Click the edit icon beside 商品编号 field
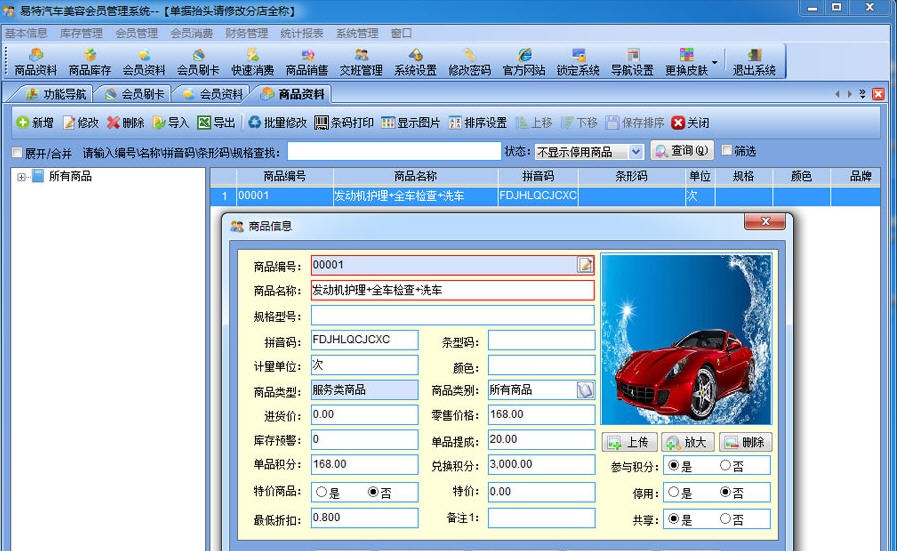The width and height of the screenshot is (897, 551). coord(585,265)
